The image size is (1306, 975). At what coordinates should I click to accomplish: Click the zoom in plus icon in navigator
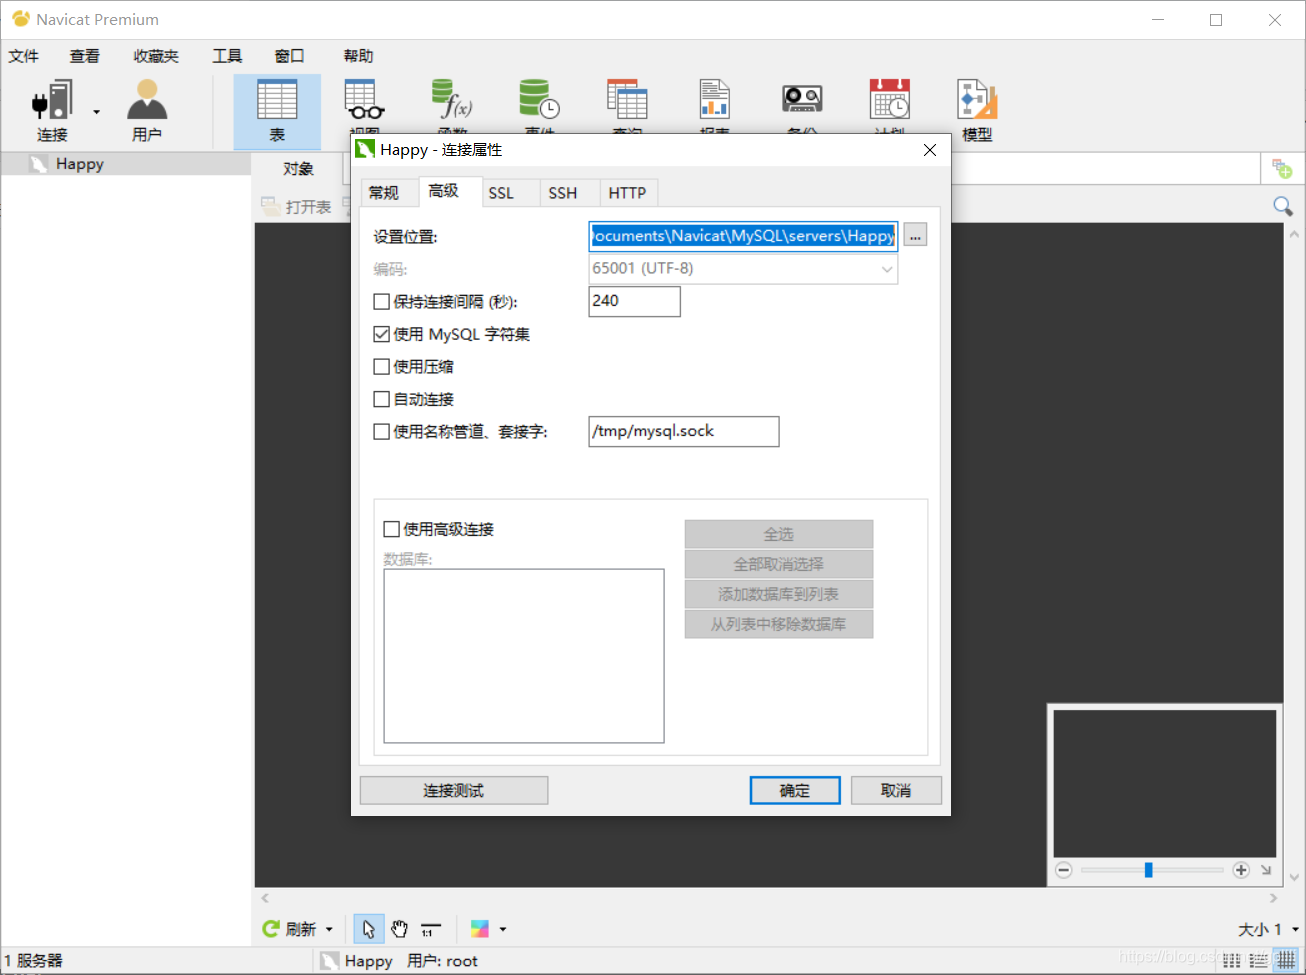1241,870
